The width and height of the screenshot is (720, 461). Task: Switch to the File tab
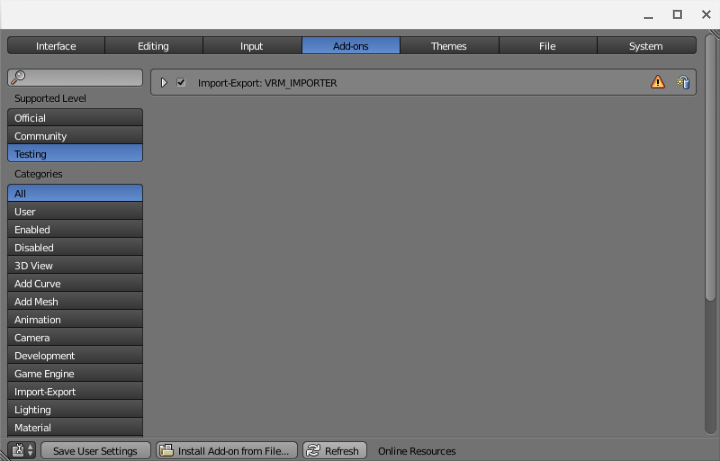point(548,45)
